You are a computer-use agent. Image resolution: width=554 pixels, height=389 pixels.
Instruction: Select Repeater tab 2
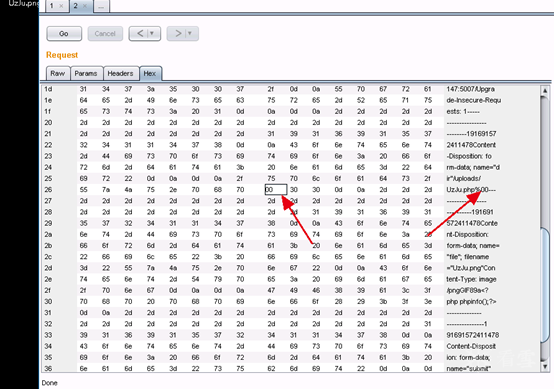pyautogui.click(x=81, y=6)
